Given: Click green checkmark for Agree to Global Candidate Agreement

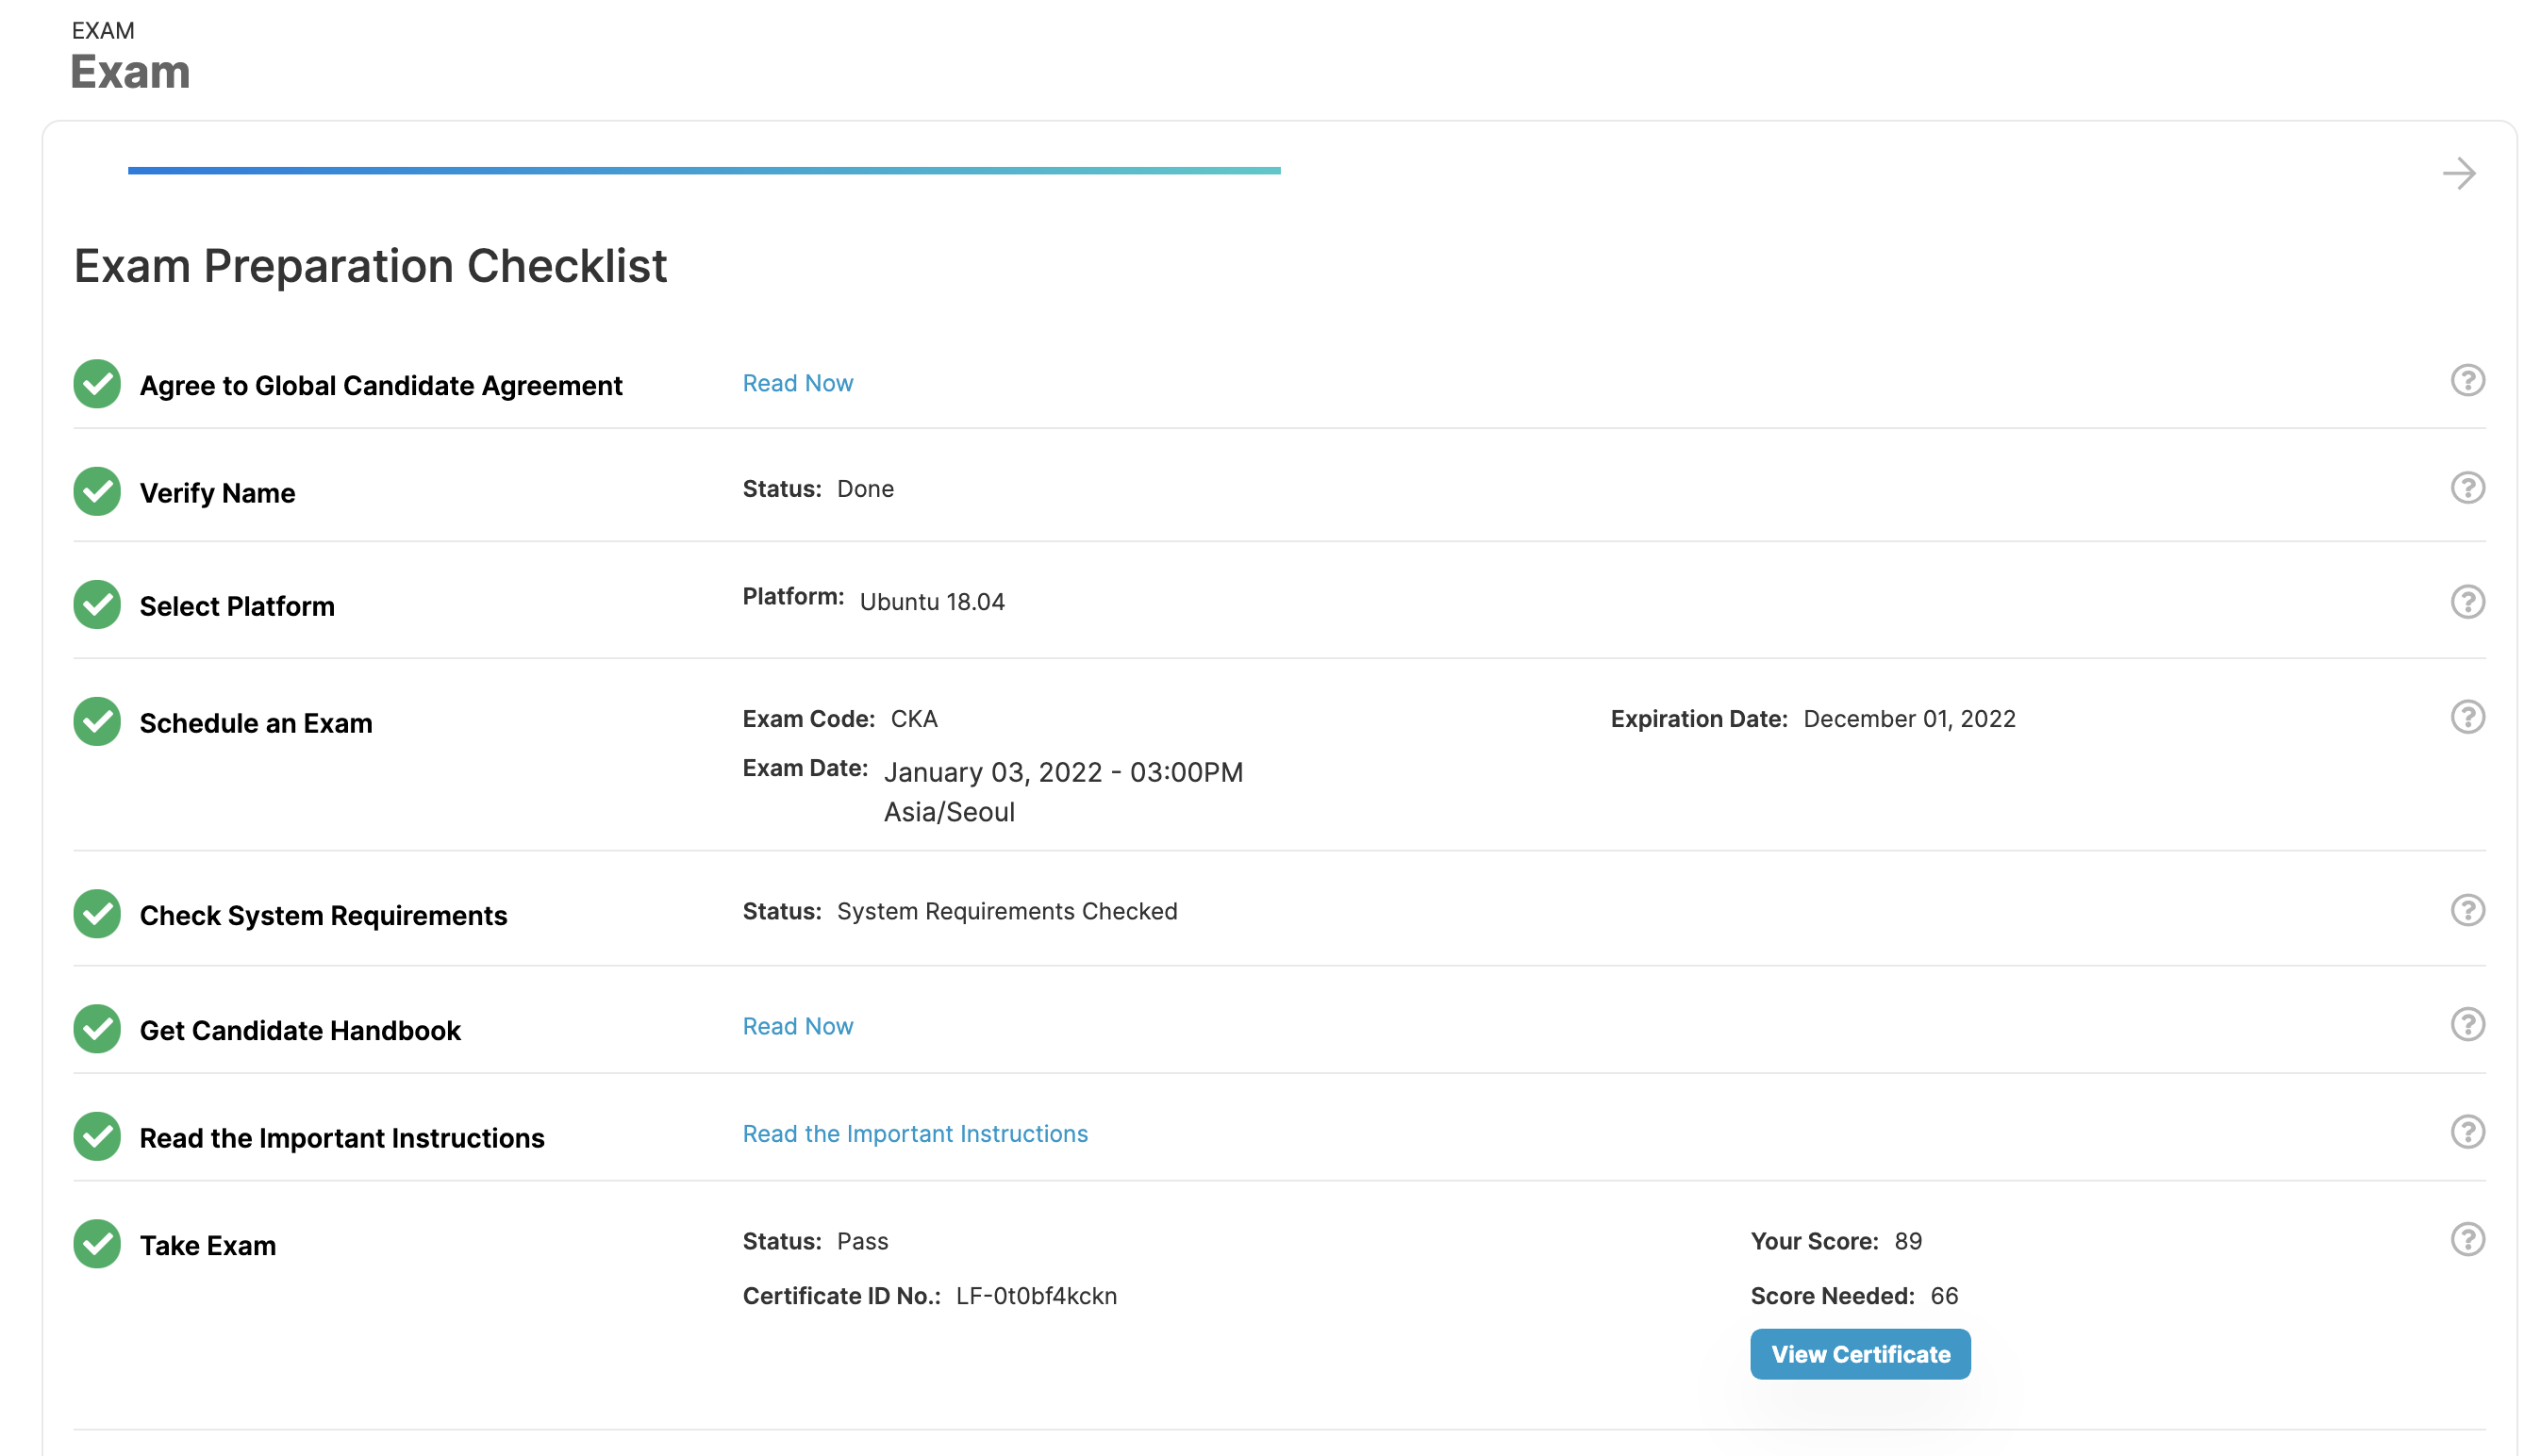Looking at the screenshot, I should (x=97, y=384).
